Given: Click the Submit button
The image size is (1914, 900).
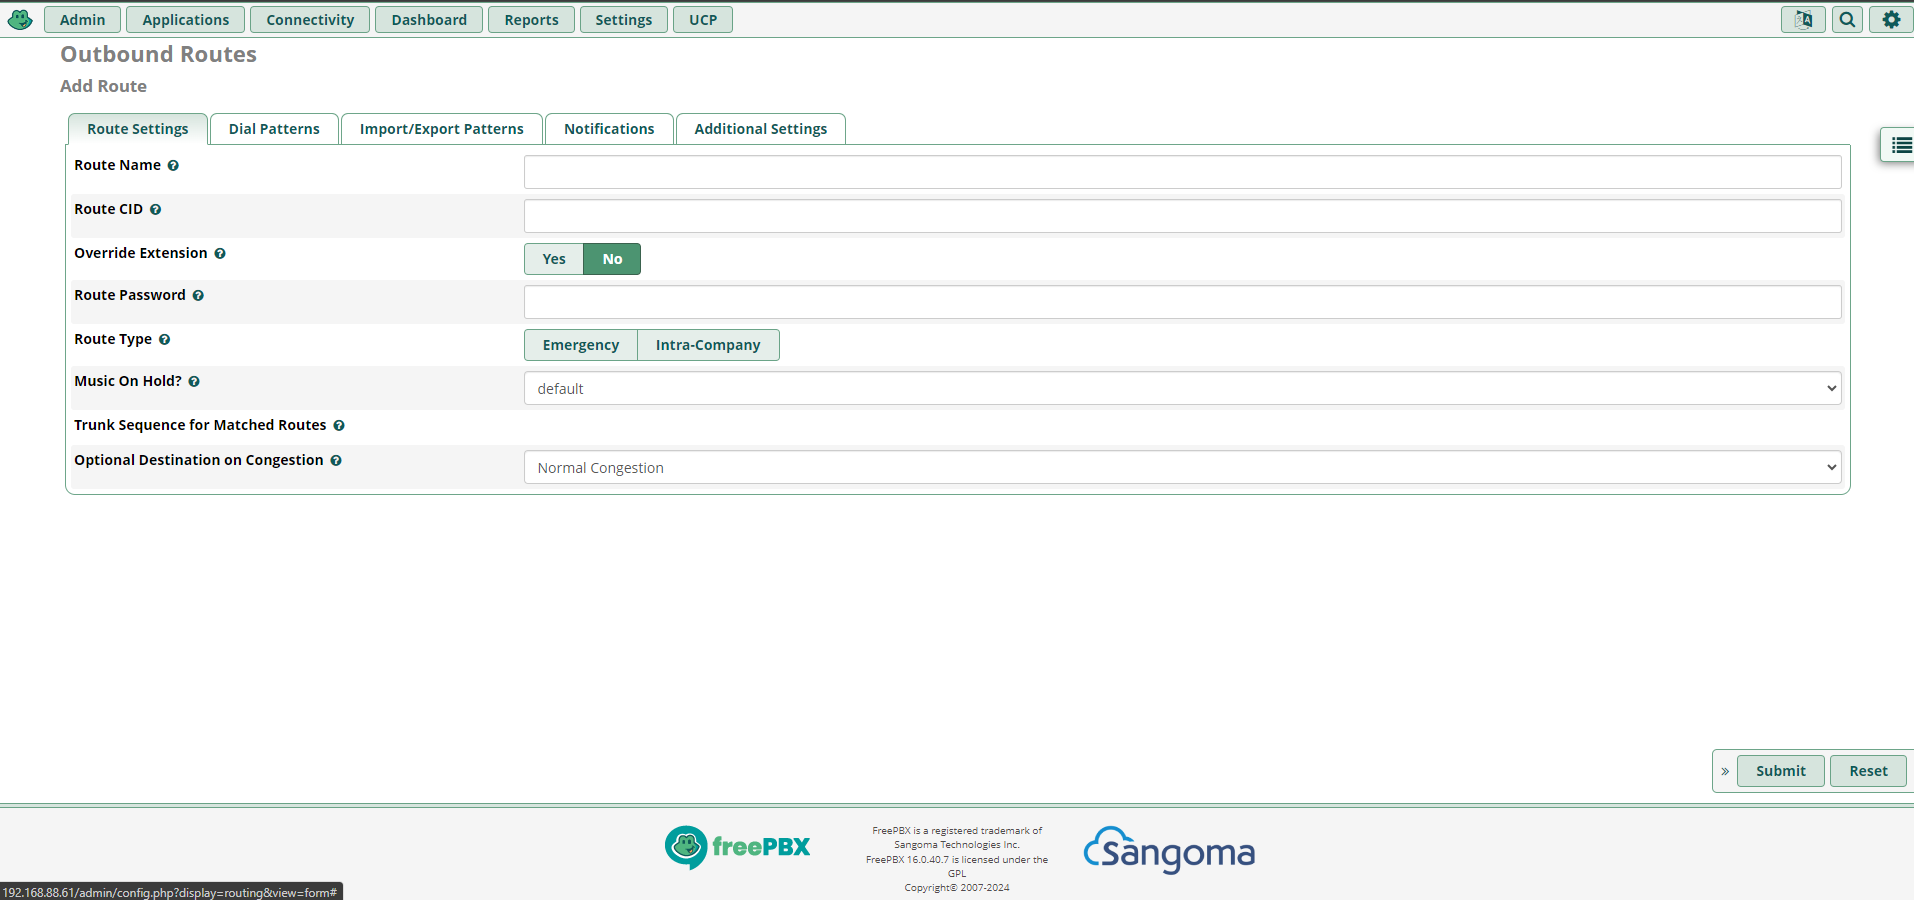Looking at the screenshot, I should click(1780, 771).
